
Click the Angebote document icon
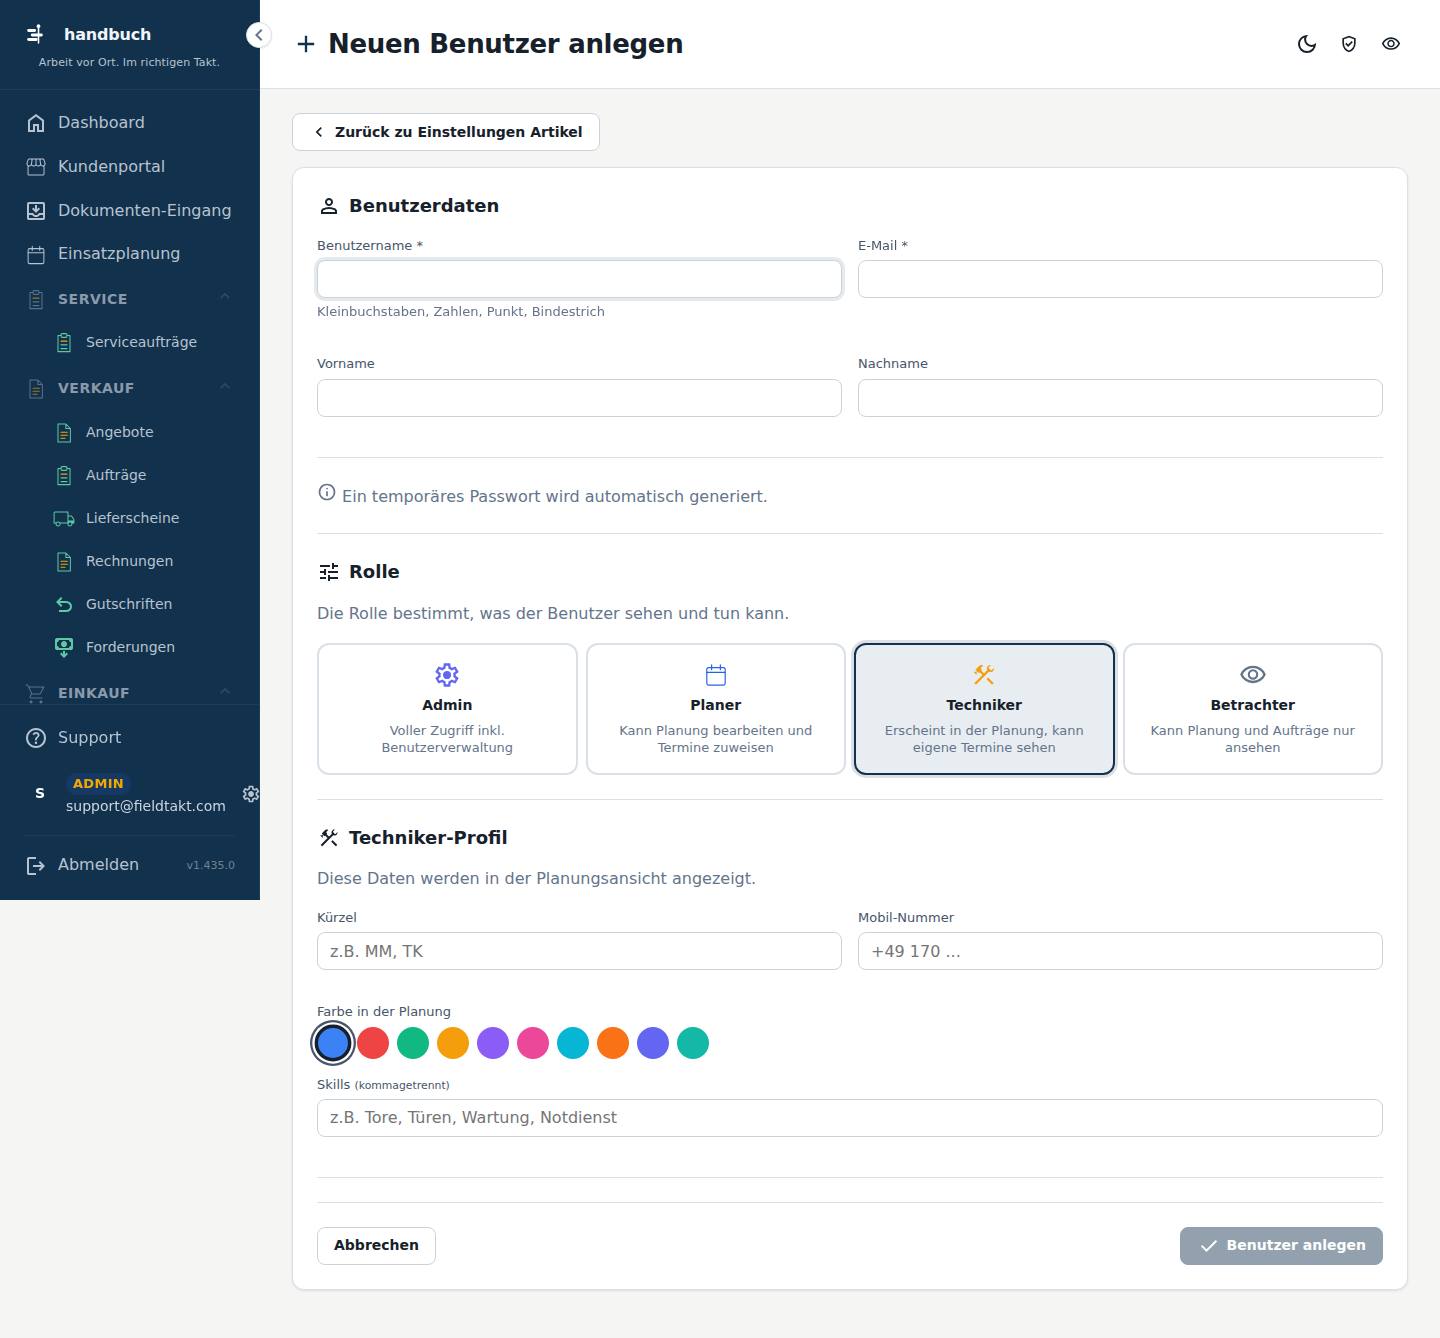tap(64, 432)
